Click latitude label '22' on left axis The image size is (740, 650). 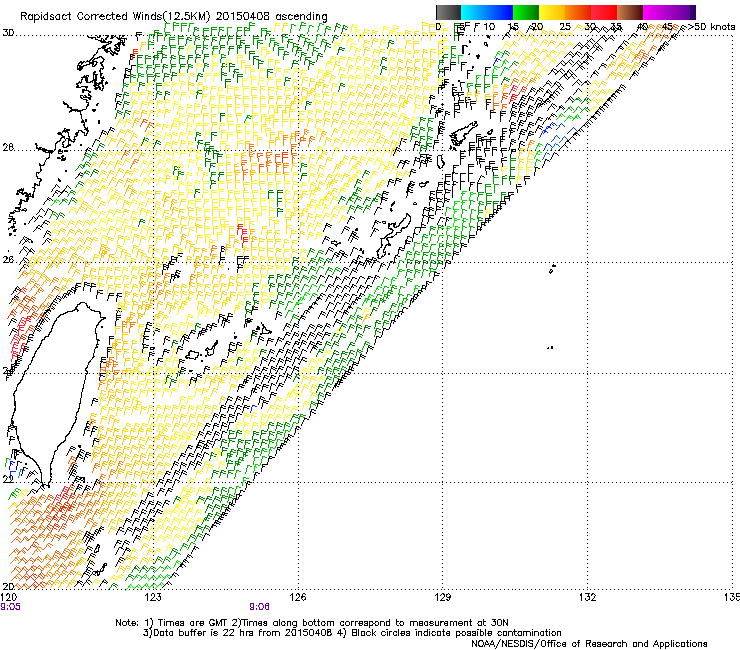pos(8,479)
